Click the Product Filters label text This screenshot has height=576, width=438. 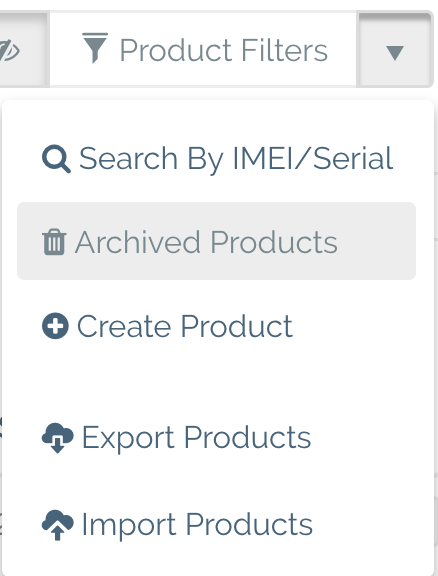224,50
